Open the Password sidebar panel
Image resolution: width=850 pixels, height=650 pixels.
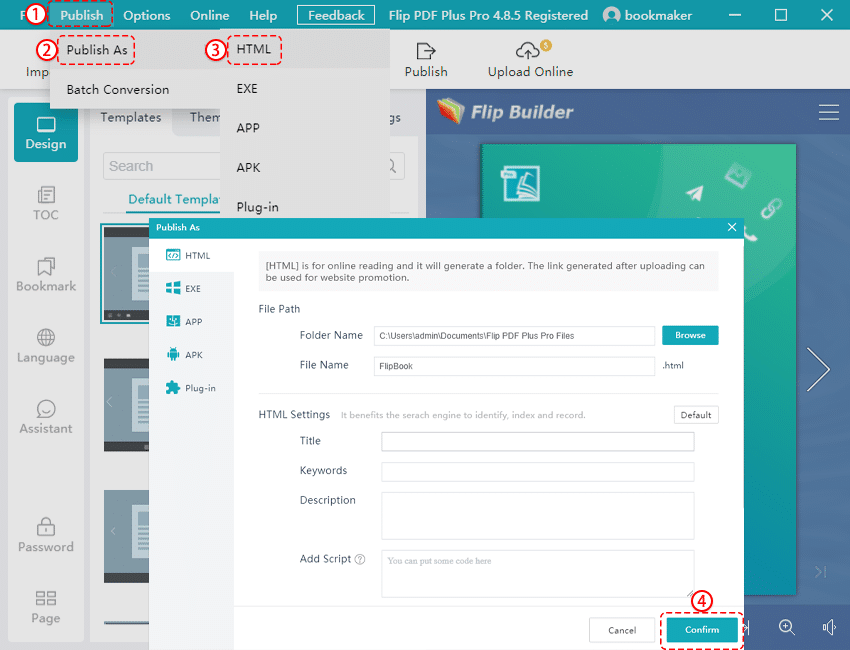[46, 535]
